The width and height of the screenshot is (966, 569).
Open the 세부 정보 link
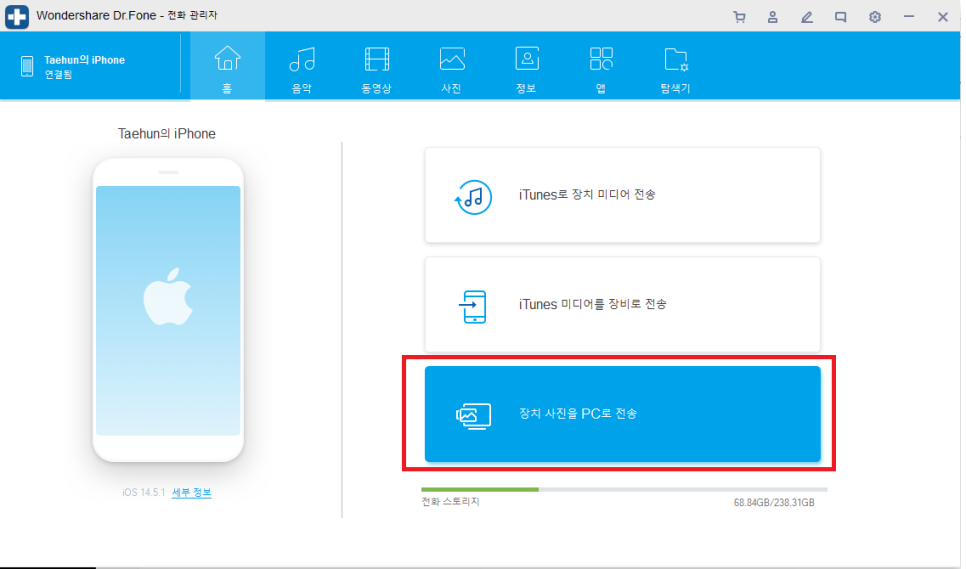point(192,492)
